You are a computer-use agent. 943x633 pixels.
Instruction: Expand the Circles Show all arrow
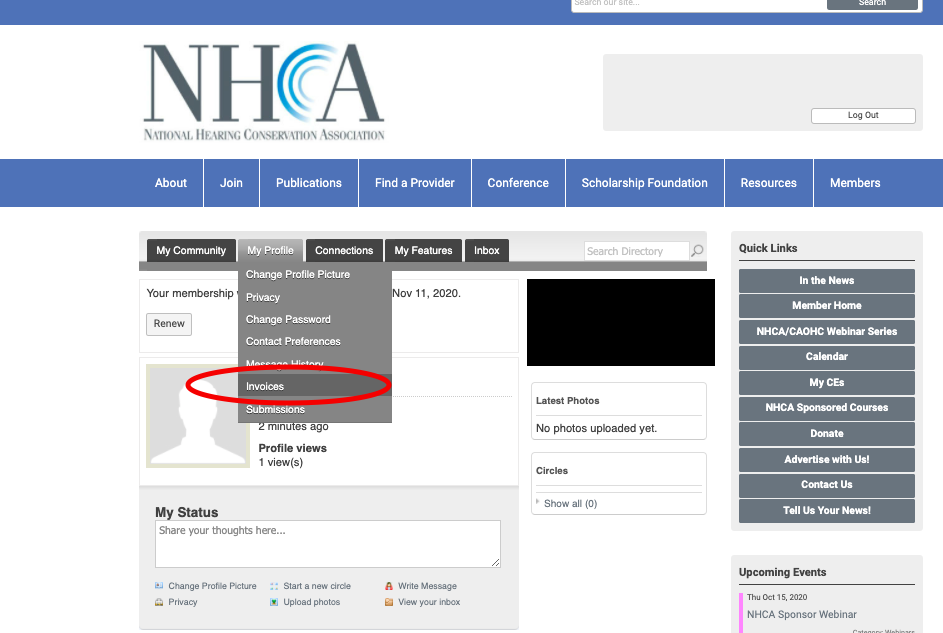538,501
